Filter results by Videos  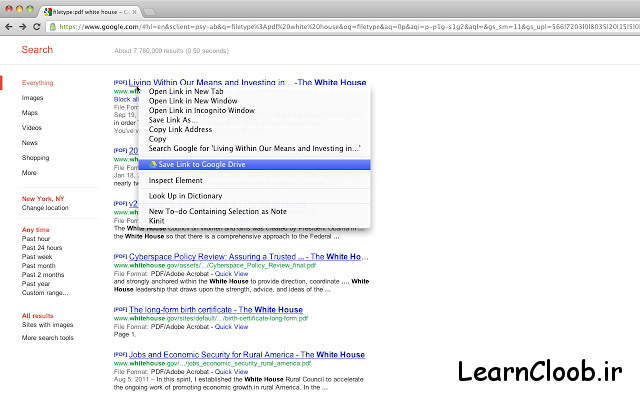click(x=31, y=128)
